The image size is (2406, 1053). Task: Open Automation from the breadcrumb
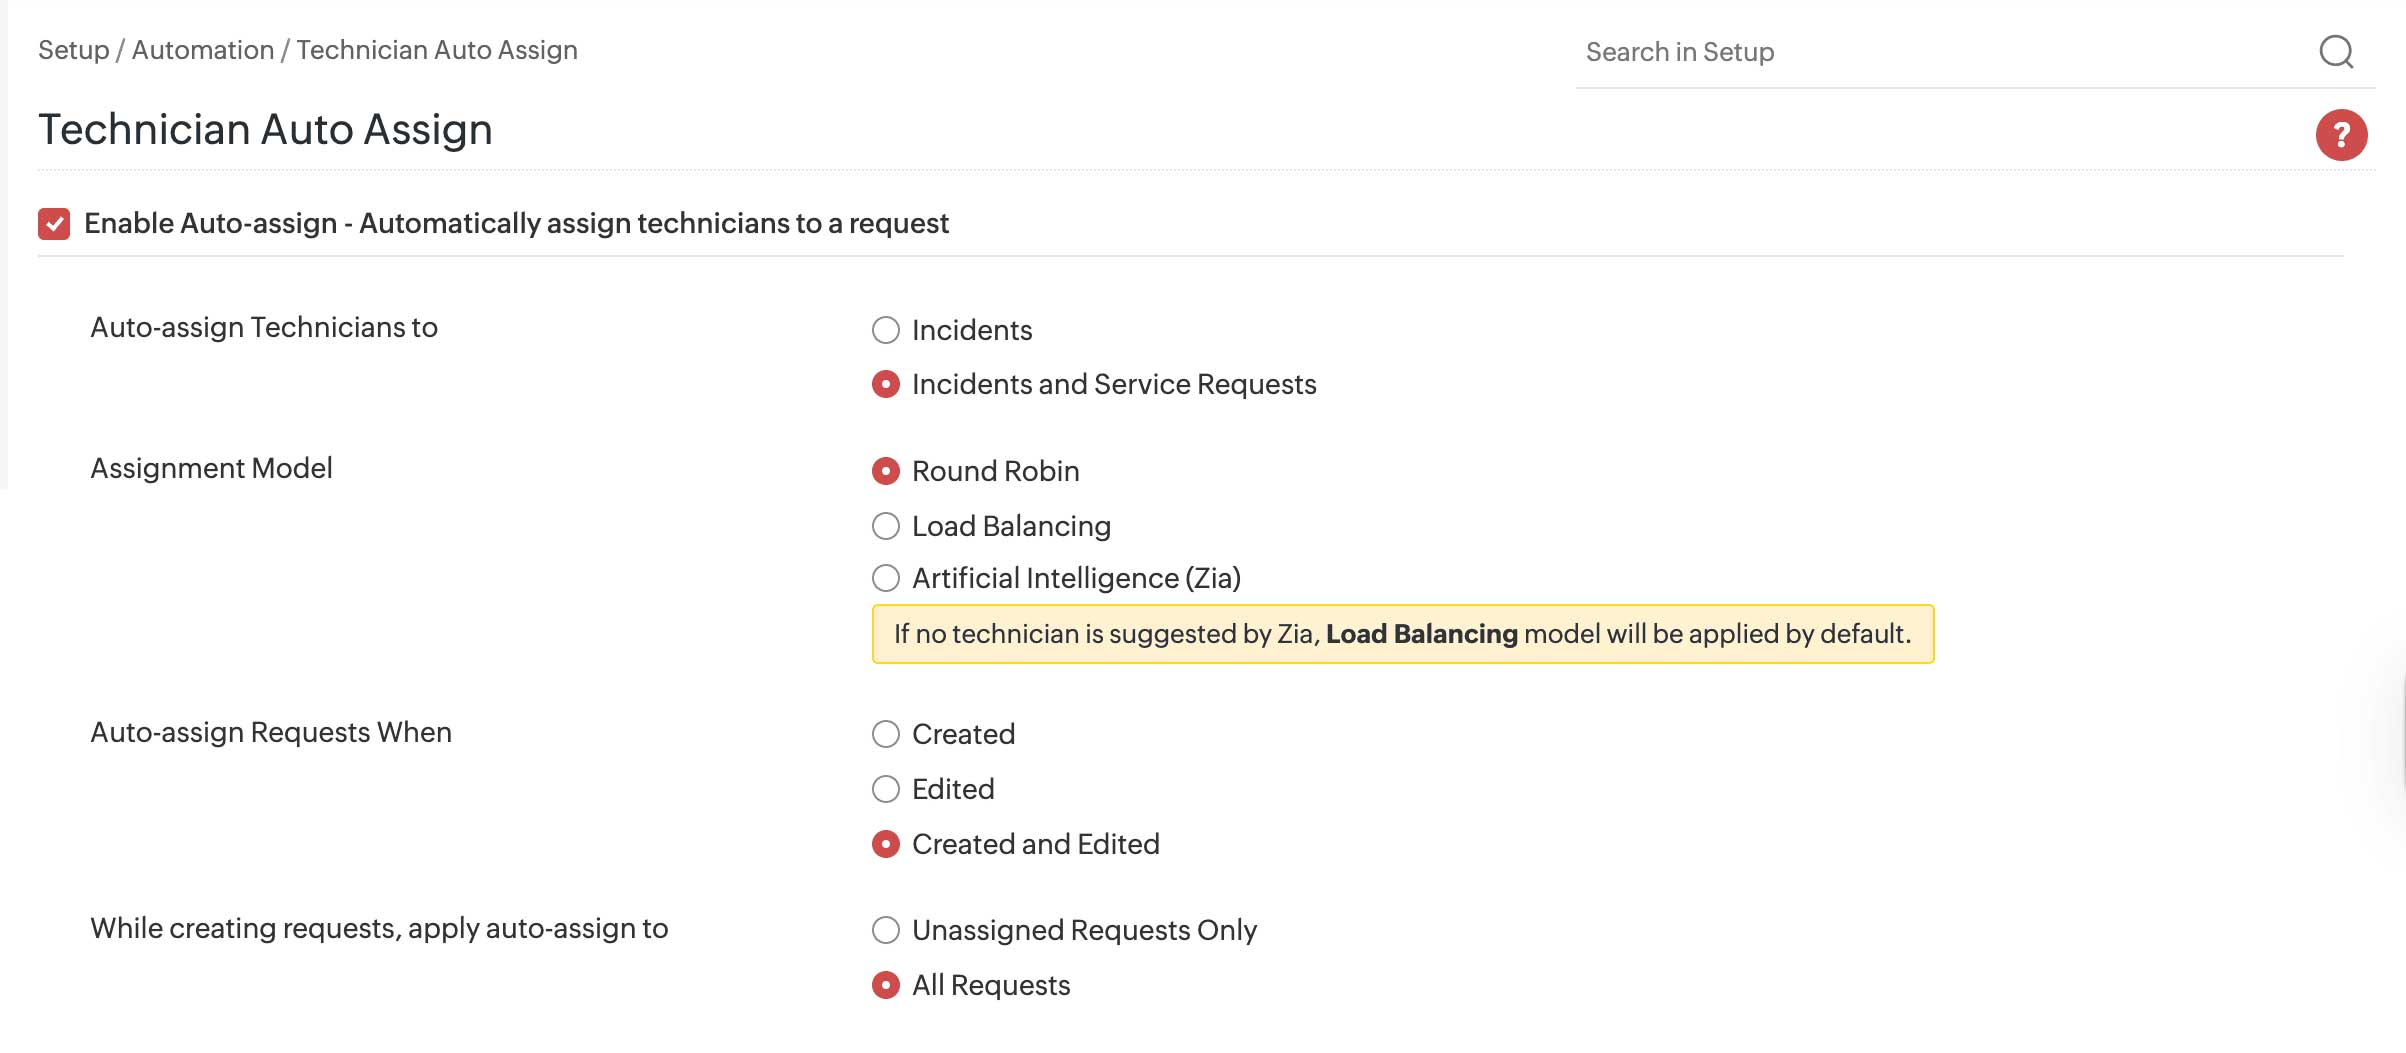[x=203, y=50]
